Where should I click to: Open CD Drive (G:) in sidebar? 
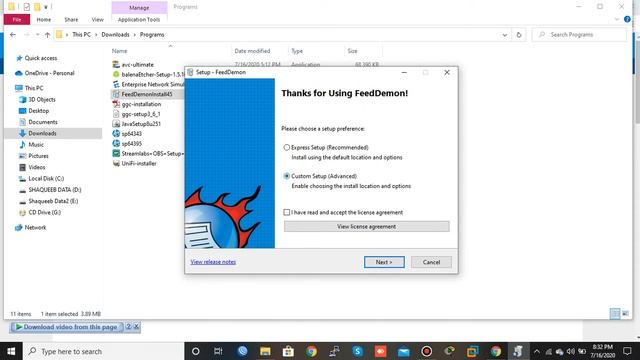(x=44, y=212)
